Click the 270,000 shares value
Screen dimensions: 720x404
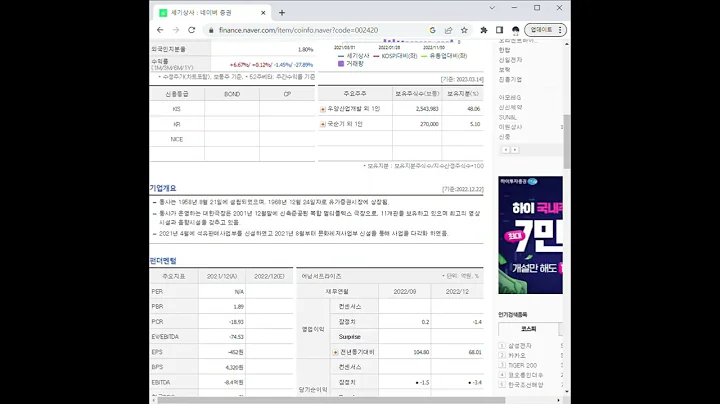click(x=429, y=124)
